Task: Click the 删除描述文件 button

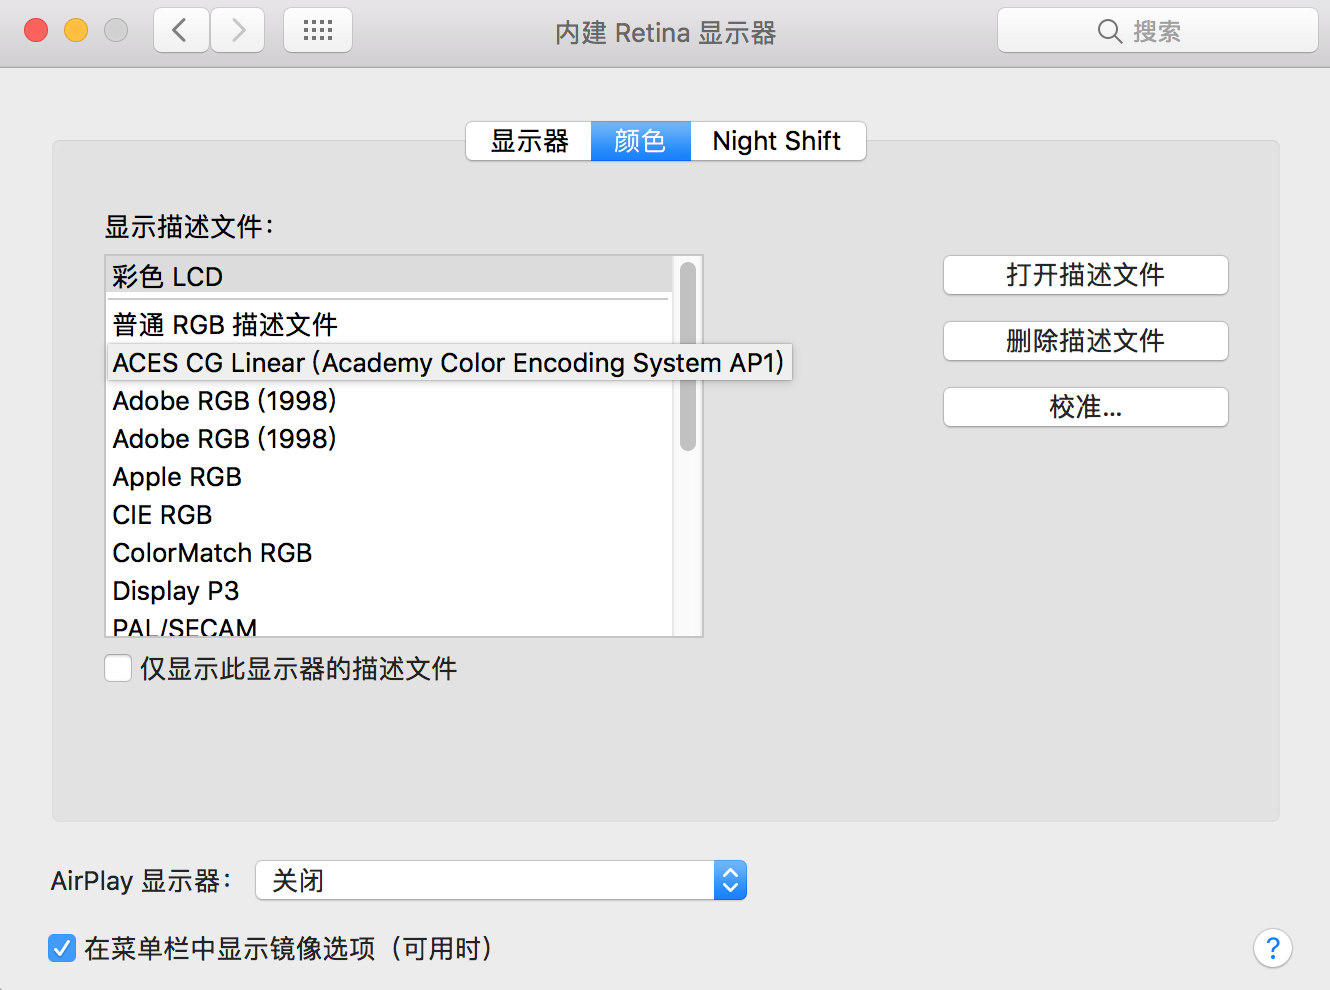Action: 1086,341
